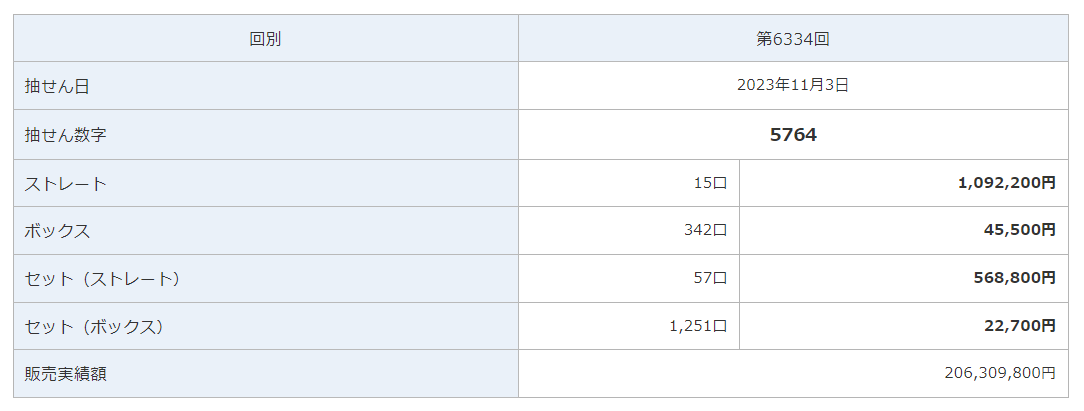Click the date 2023年11月3日
Screen dimensions: 1084x411
coord(793,86)
